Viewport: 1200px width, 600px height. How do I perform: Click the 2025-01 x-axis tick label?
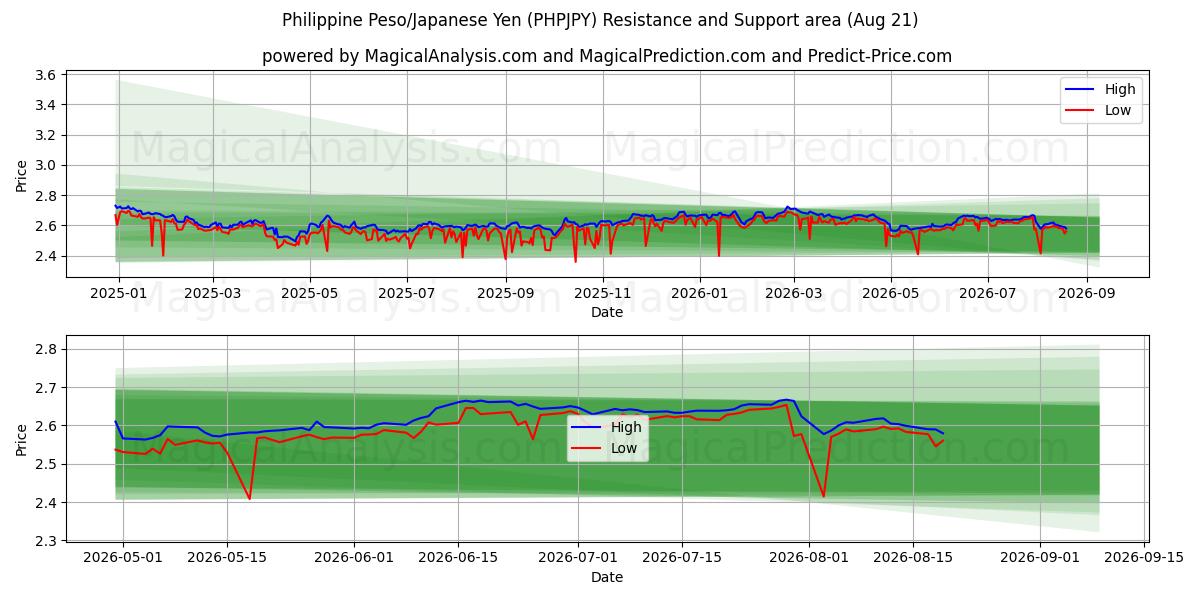pyautogui.click(x=118, y=293)
